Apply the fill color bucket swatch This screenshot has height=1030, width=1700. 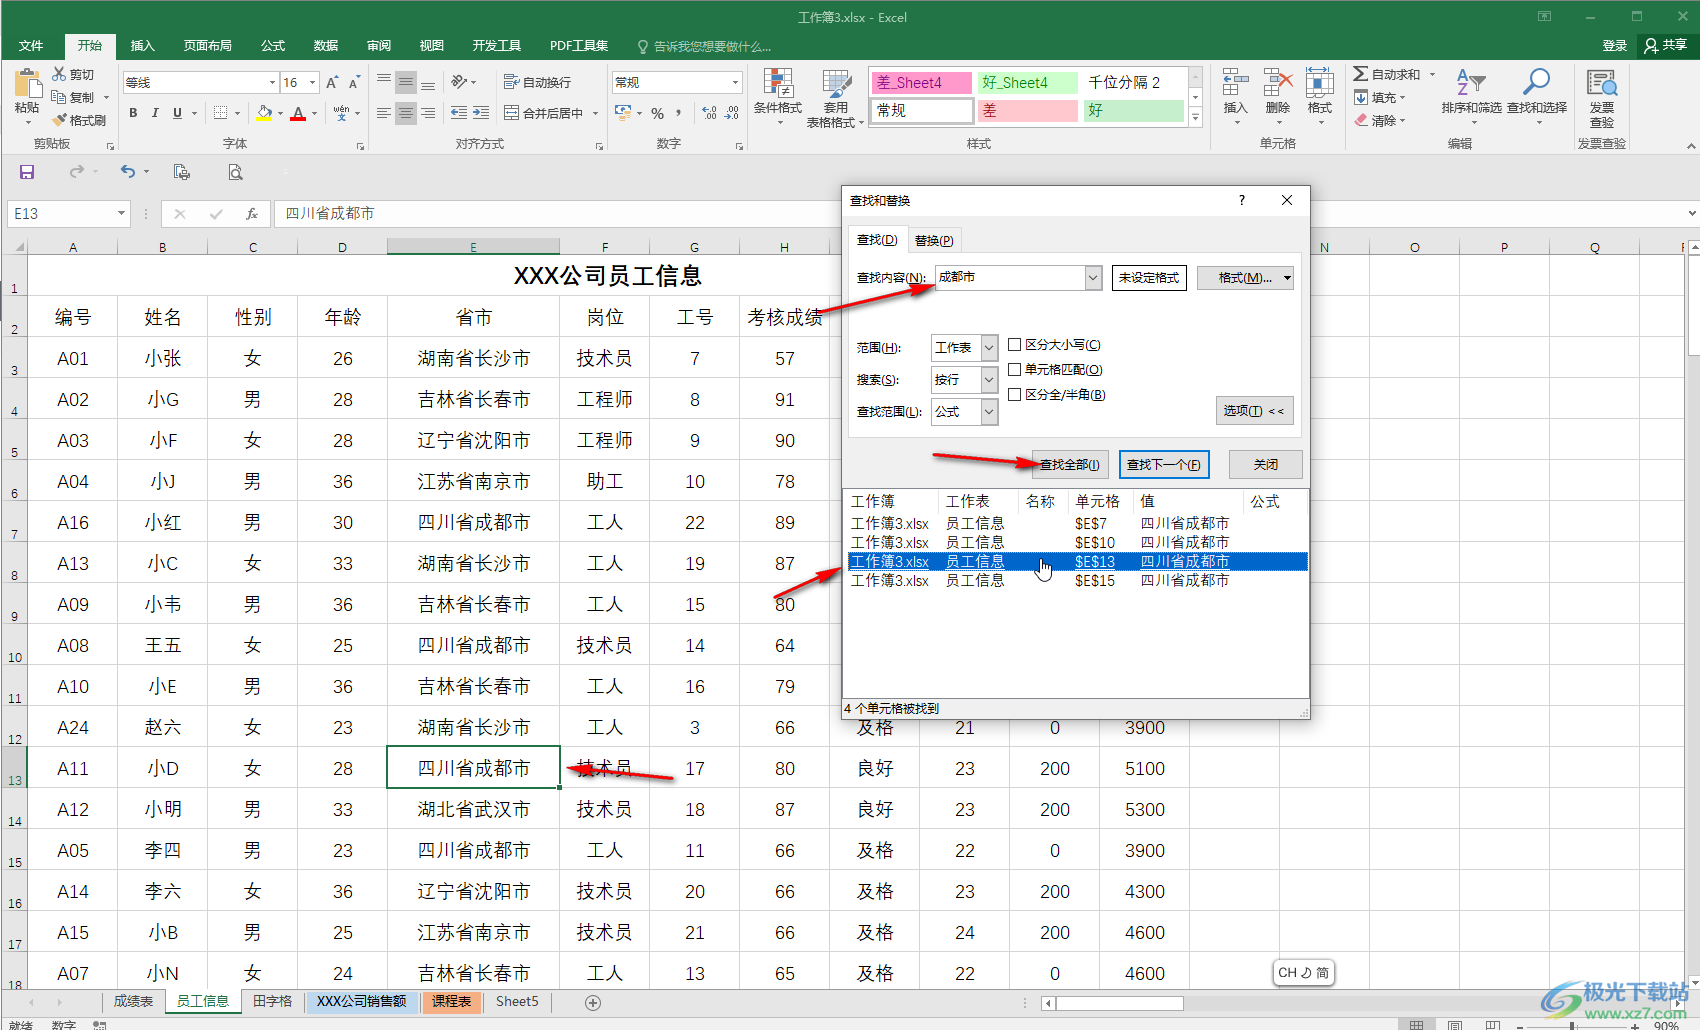(264, 113)
